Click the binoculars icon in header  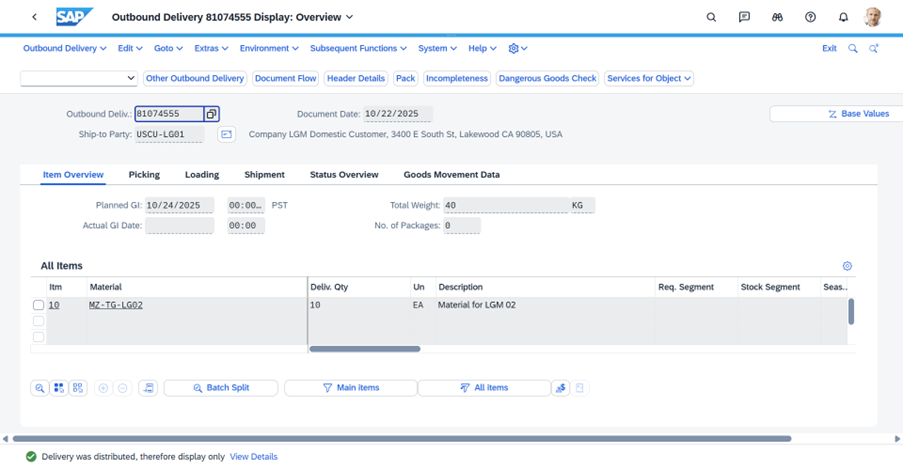point(777,17)
